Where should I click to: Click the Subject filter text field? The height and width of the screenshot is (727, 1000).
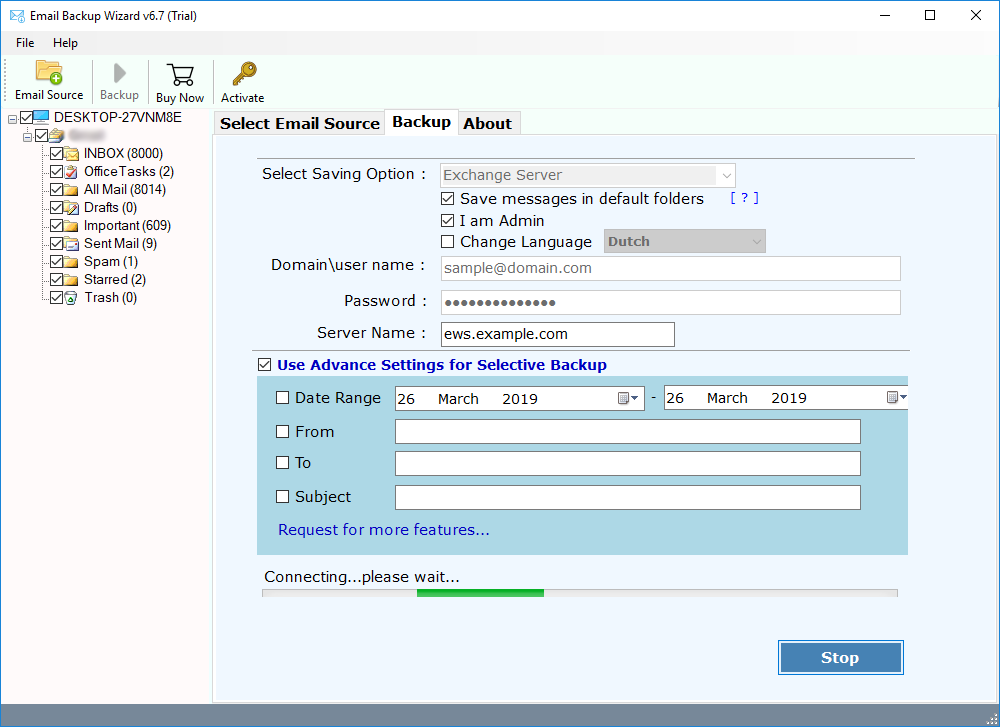(628, 497)
